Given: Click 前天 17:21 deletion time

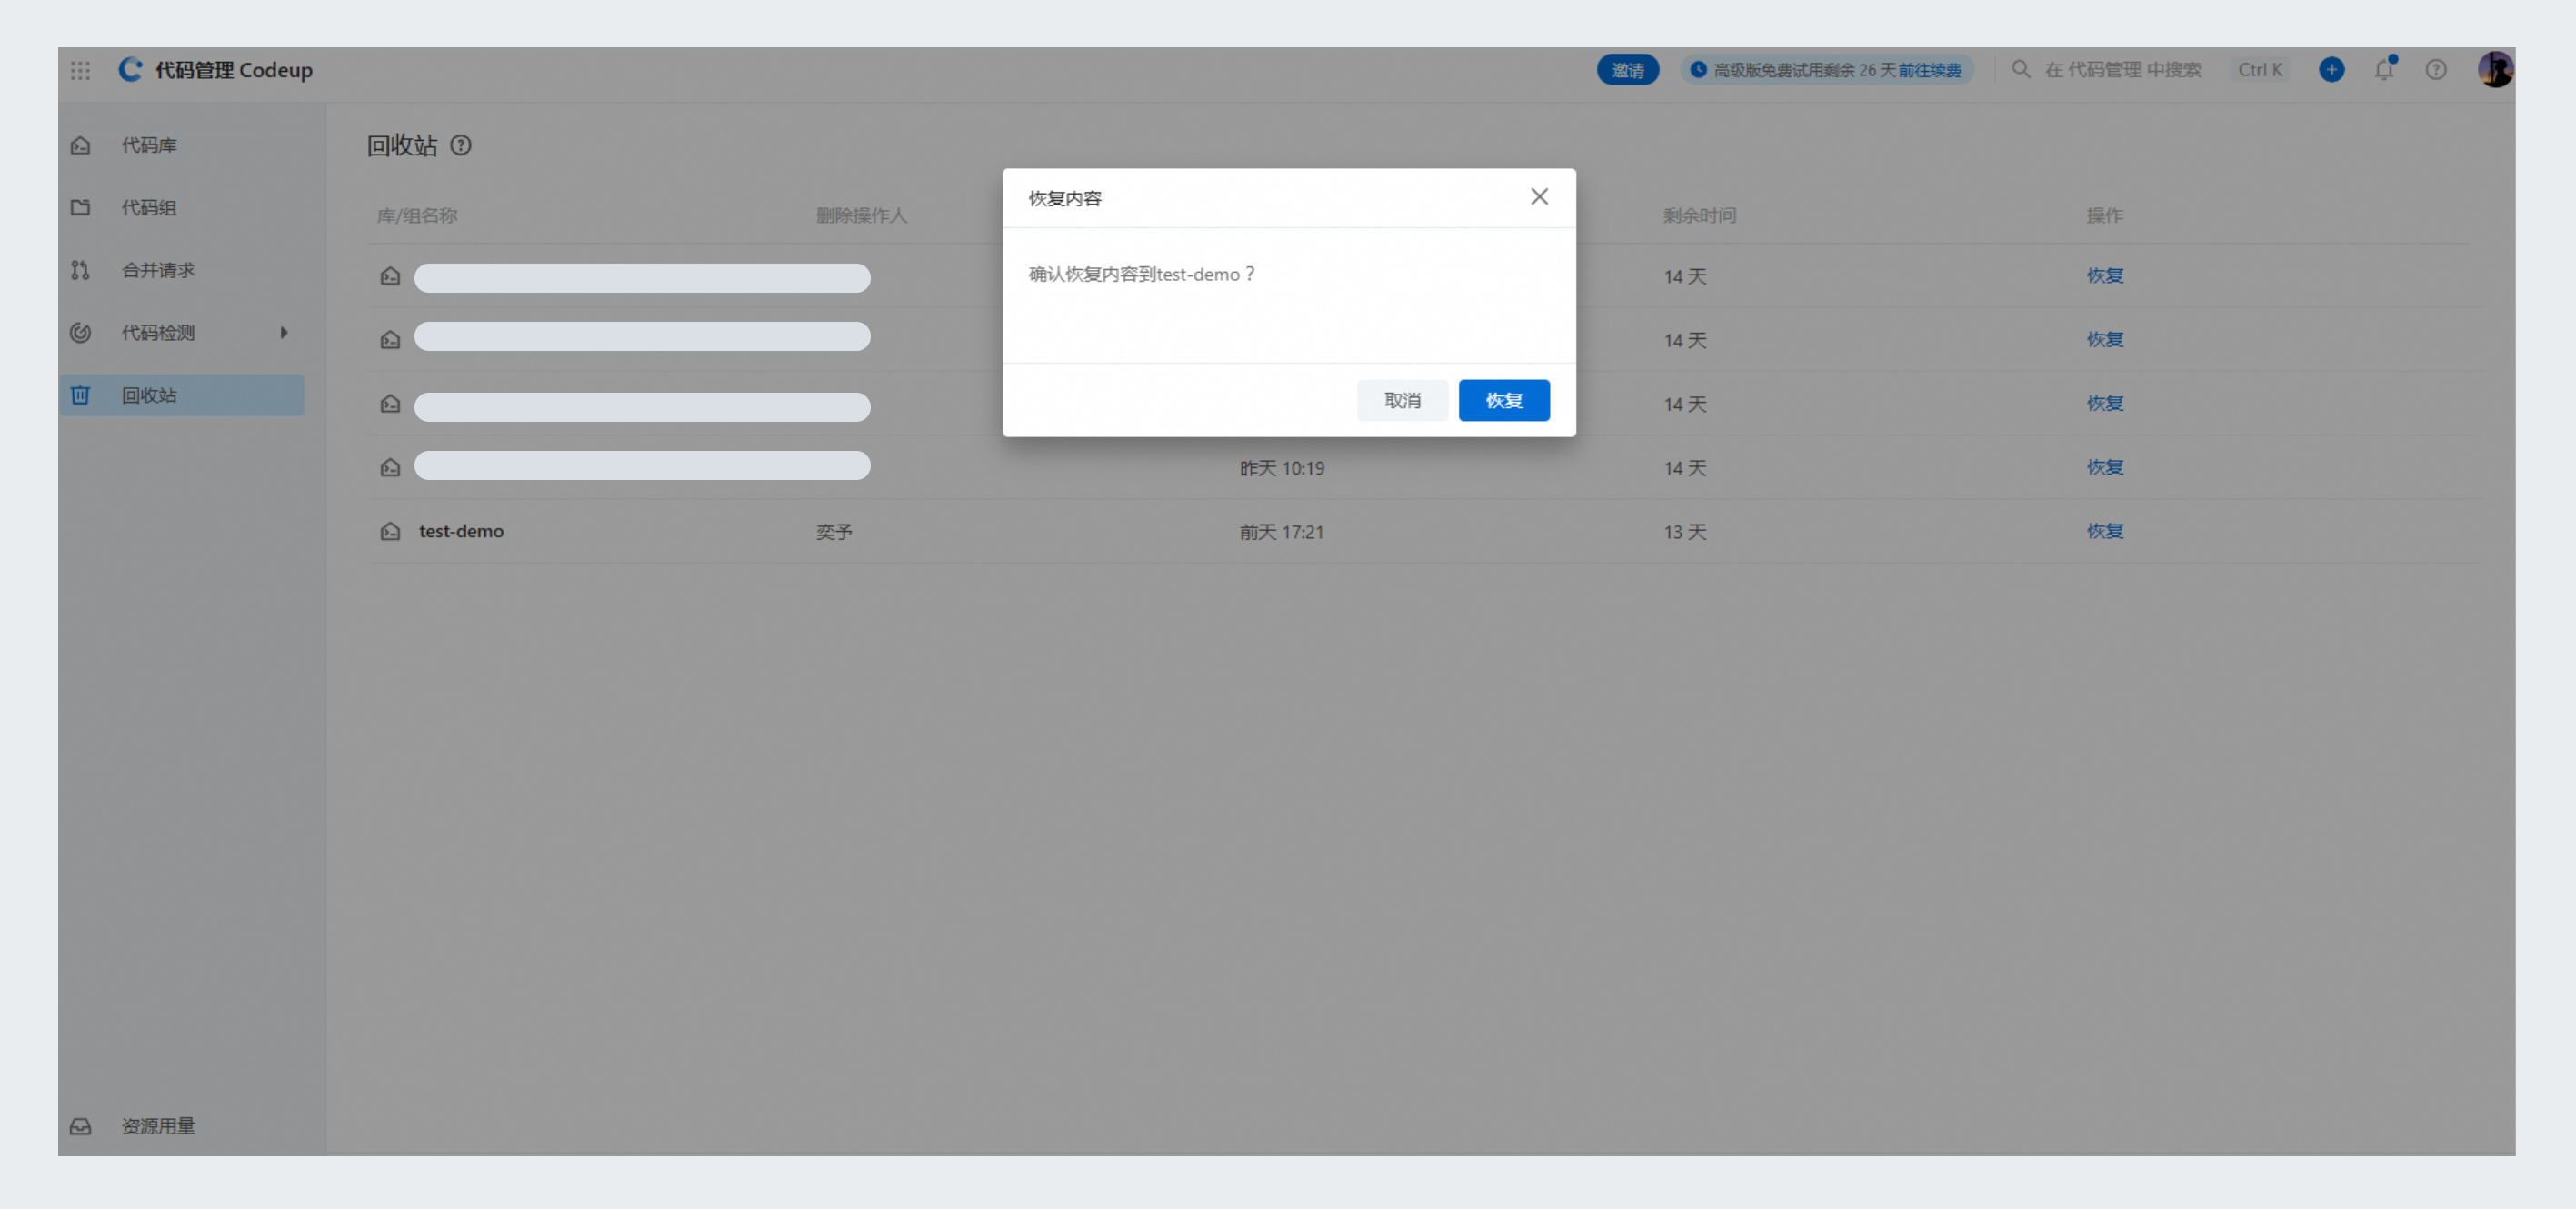Looking at the screenshot, I should (1281, 532).
